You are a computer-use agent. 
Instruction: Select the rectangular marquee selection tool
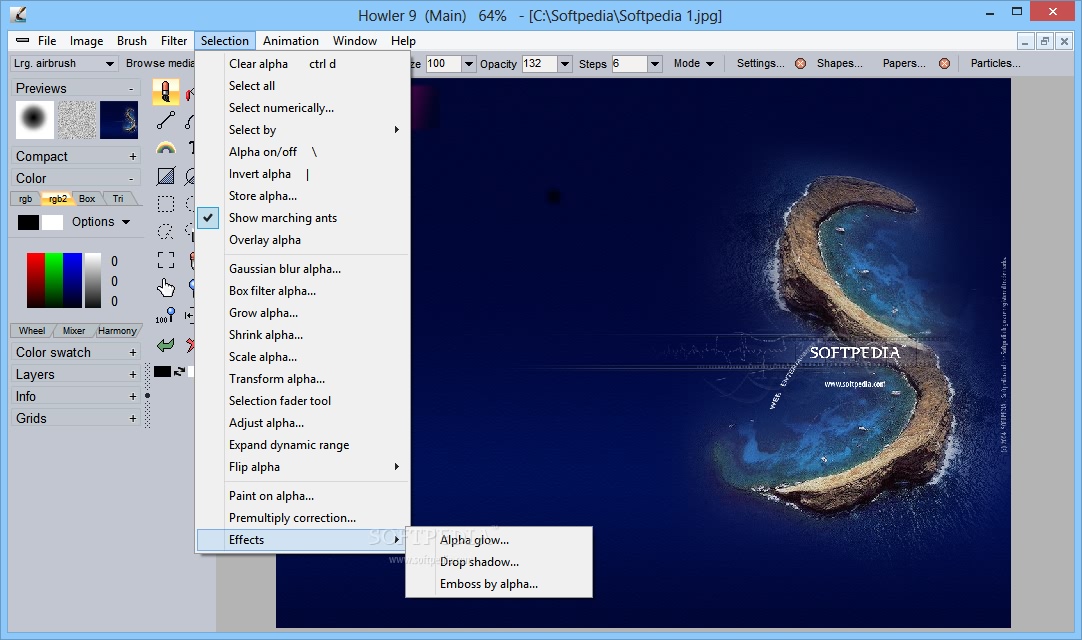(166, 204)
